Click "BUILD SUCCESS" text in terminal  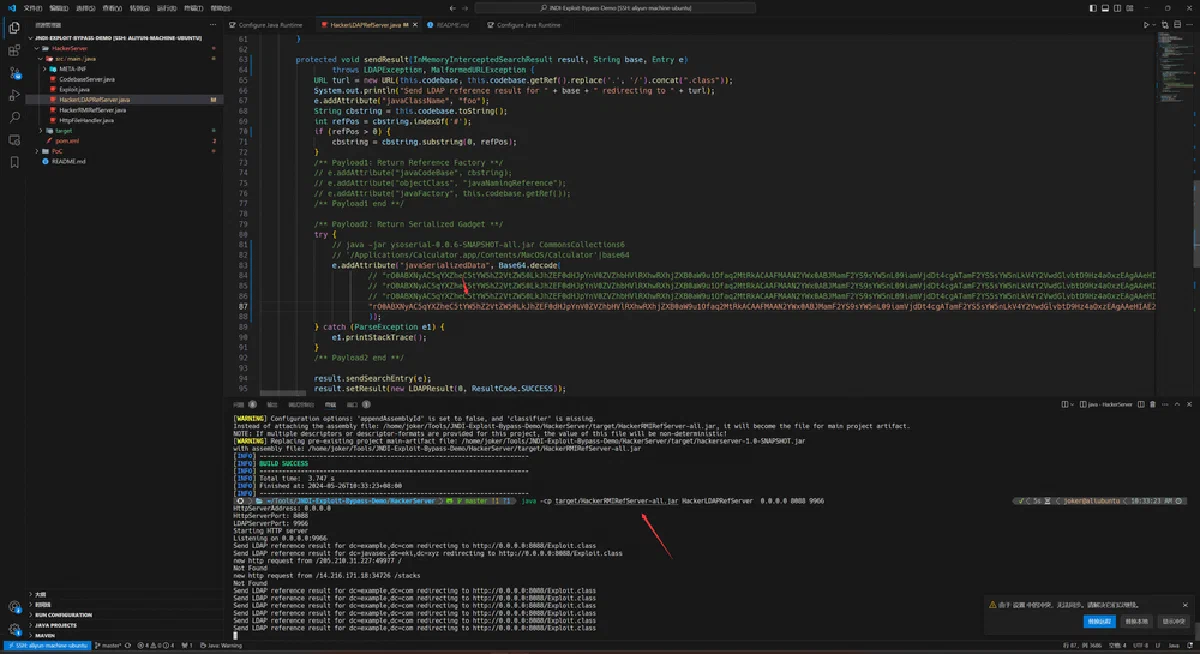pos(284,465)
